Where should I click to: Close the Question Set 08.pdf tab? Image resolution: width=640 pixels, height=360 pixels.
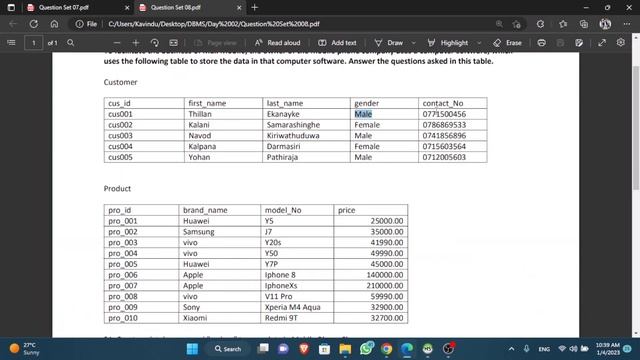[x=239, y=7]
